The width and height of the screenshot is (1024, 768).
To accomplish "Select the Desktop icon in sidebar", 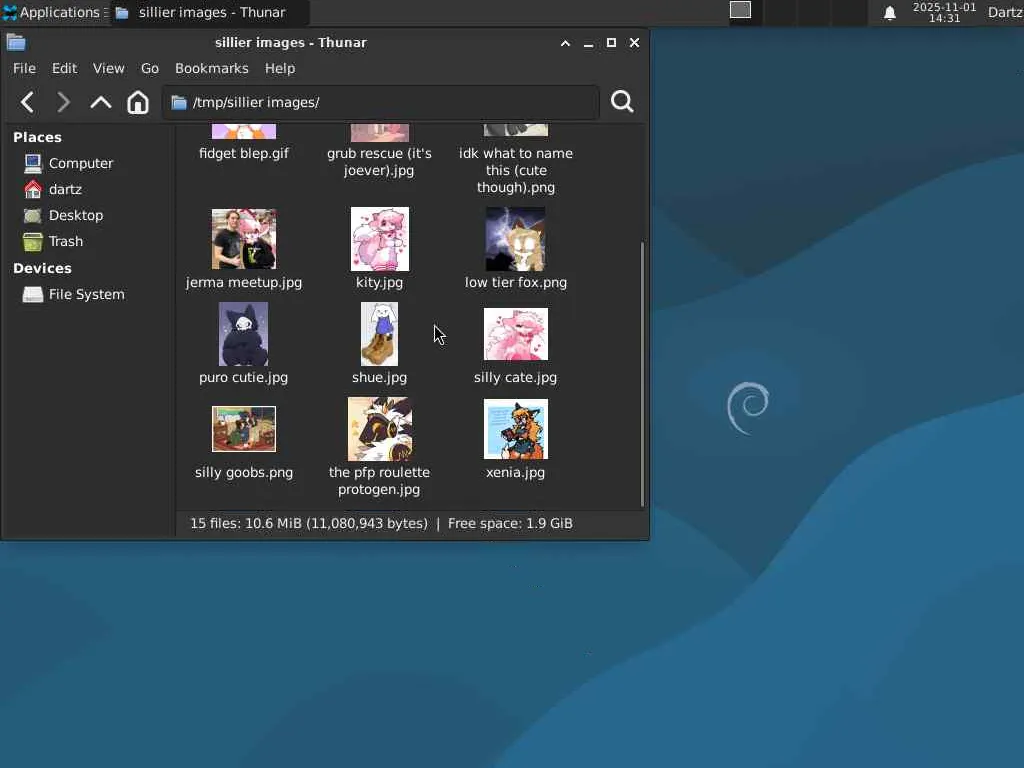I will (33, 216).
